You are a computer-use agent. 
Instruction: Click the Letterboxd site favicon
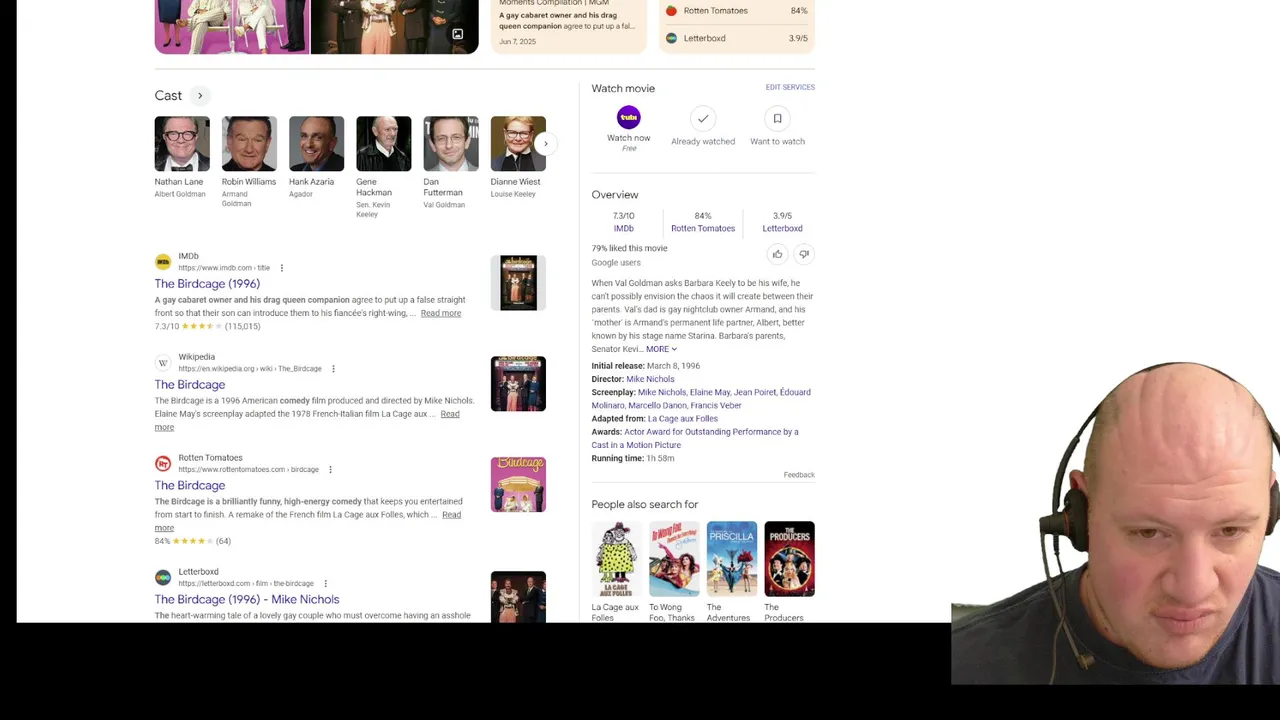pos(163,578)
